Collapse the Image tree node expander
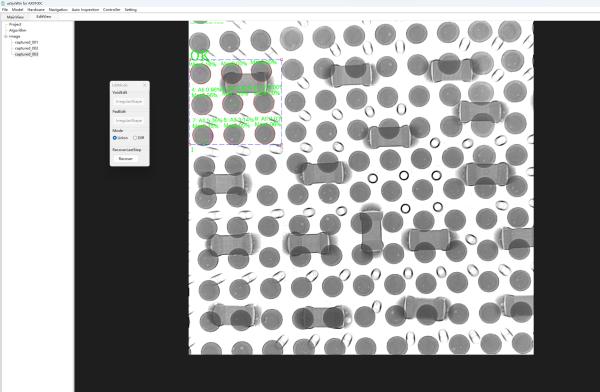Image resolution: width=600 pixels, height=392 pixels. [x=6, y=36]
